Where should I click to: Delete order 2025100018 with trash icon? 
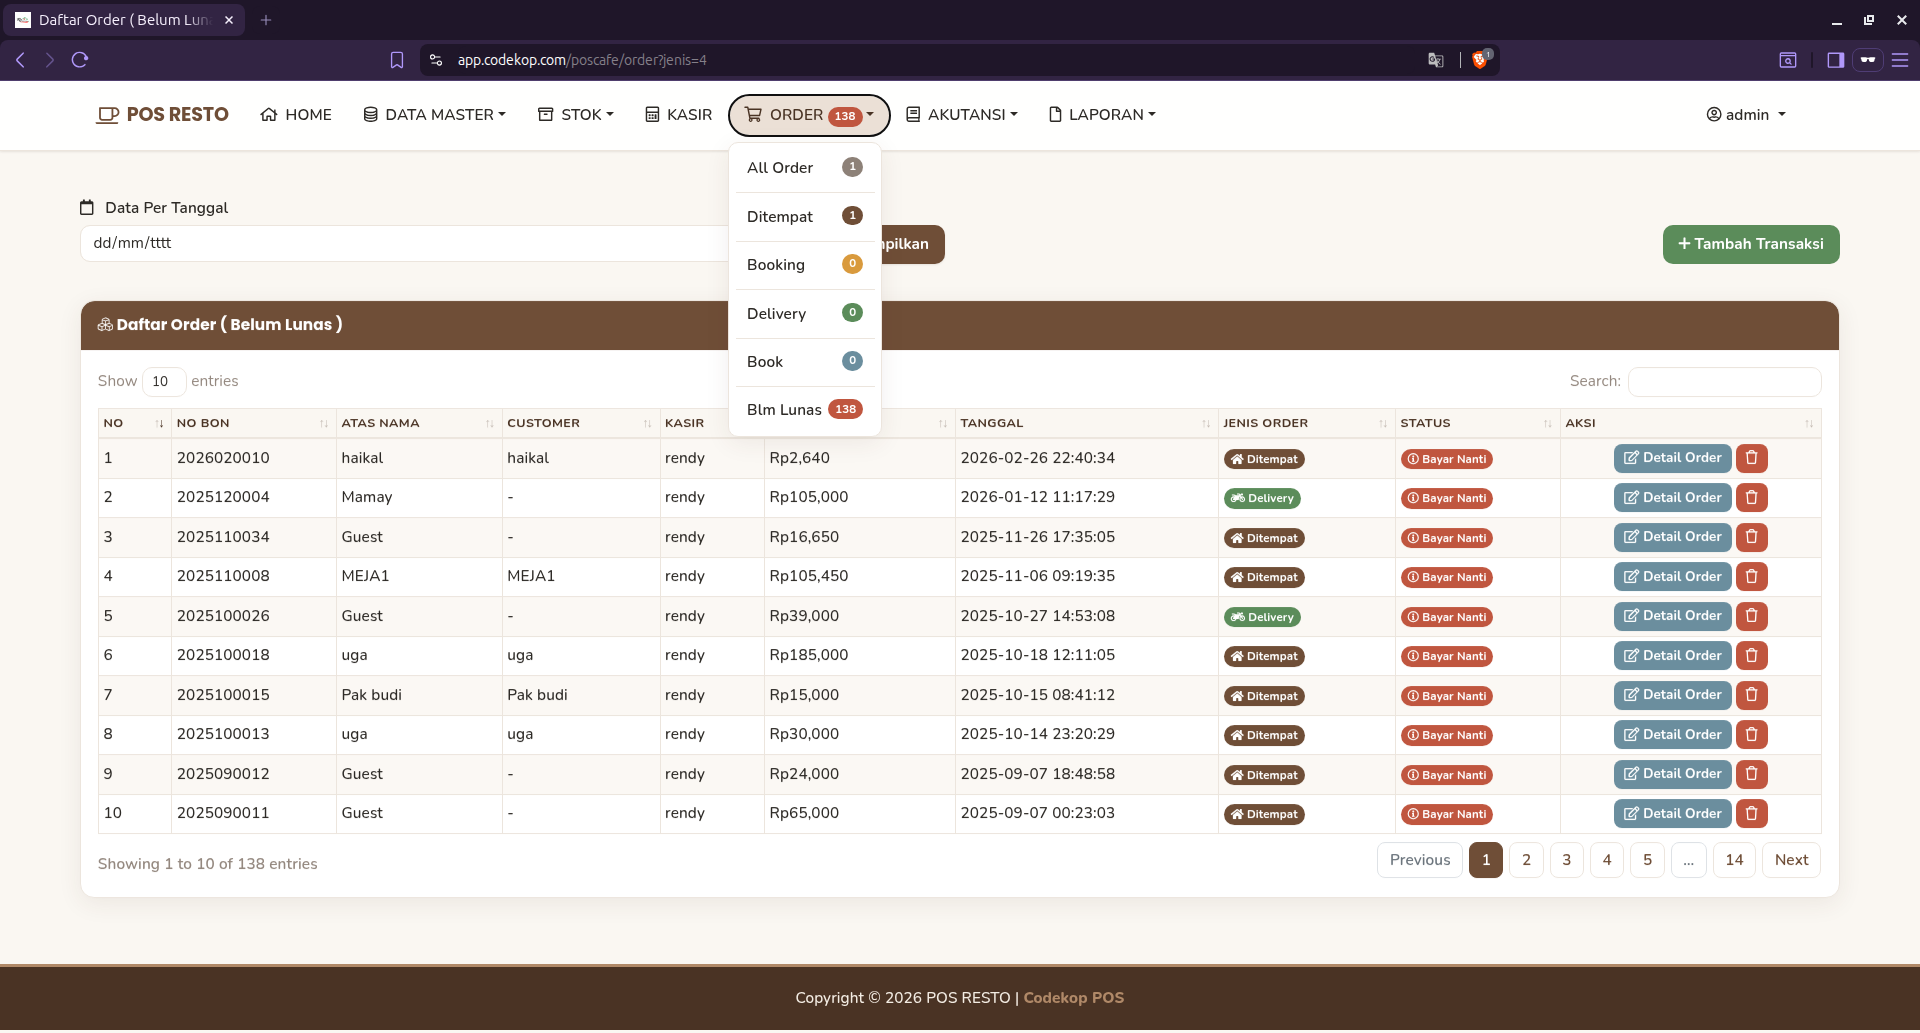pyautogui.click(x=1751, y=656)
